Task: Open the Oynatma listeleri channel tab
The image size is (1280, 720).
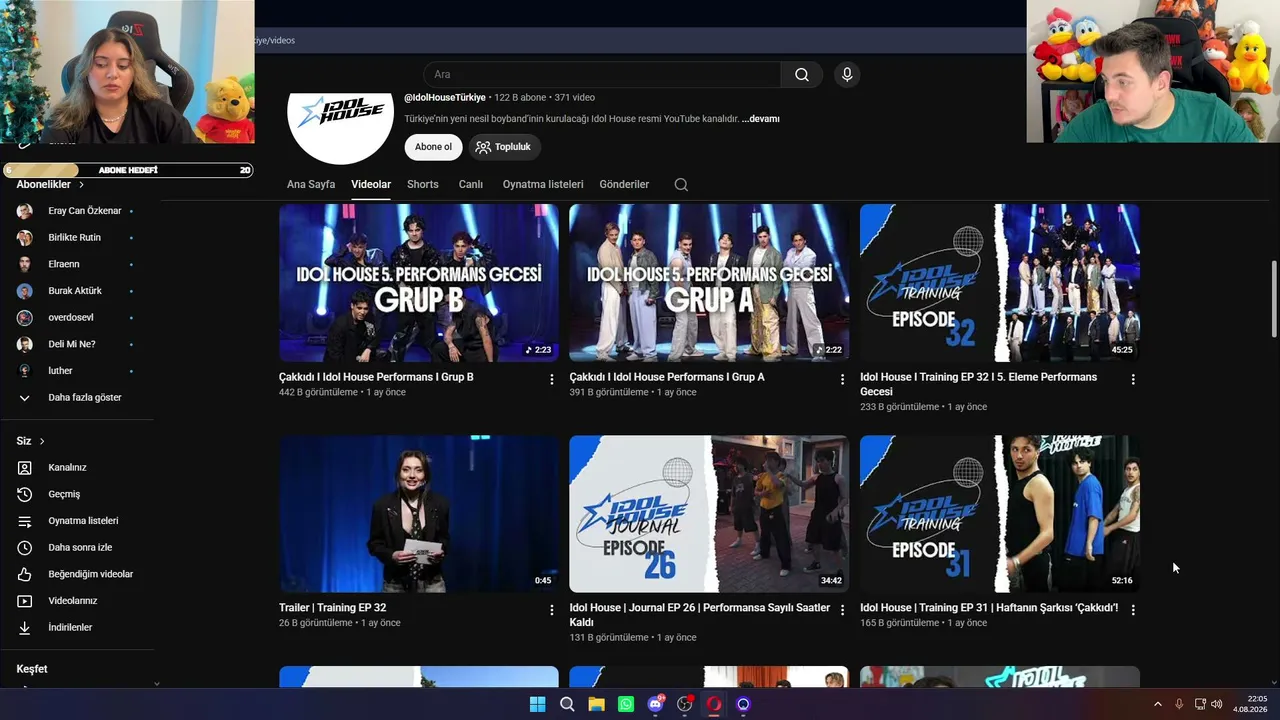Action: pos(543,184)
